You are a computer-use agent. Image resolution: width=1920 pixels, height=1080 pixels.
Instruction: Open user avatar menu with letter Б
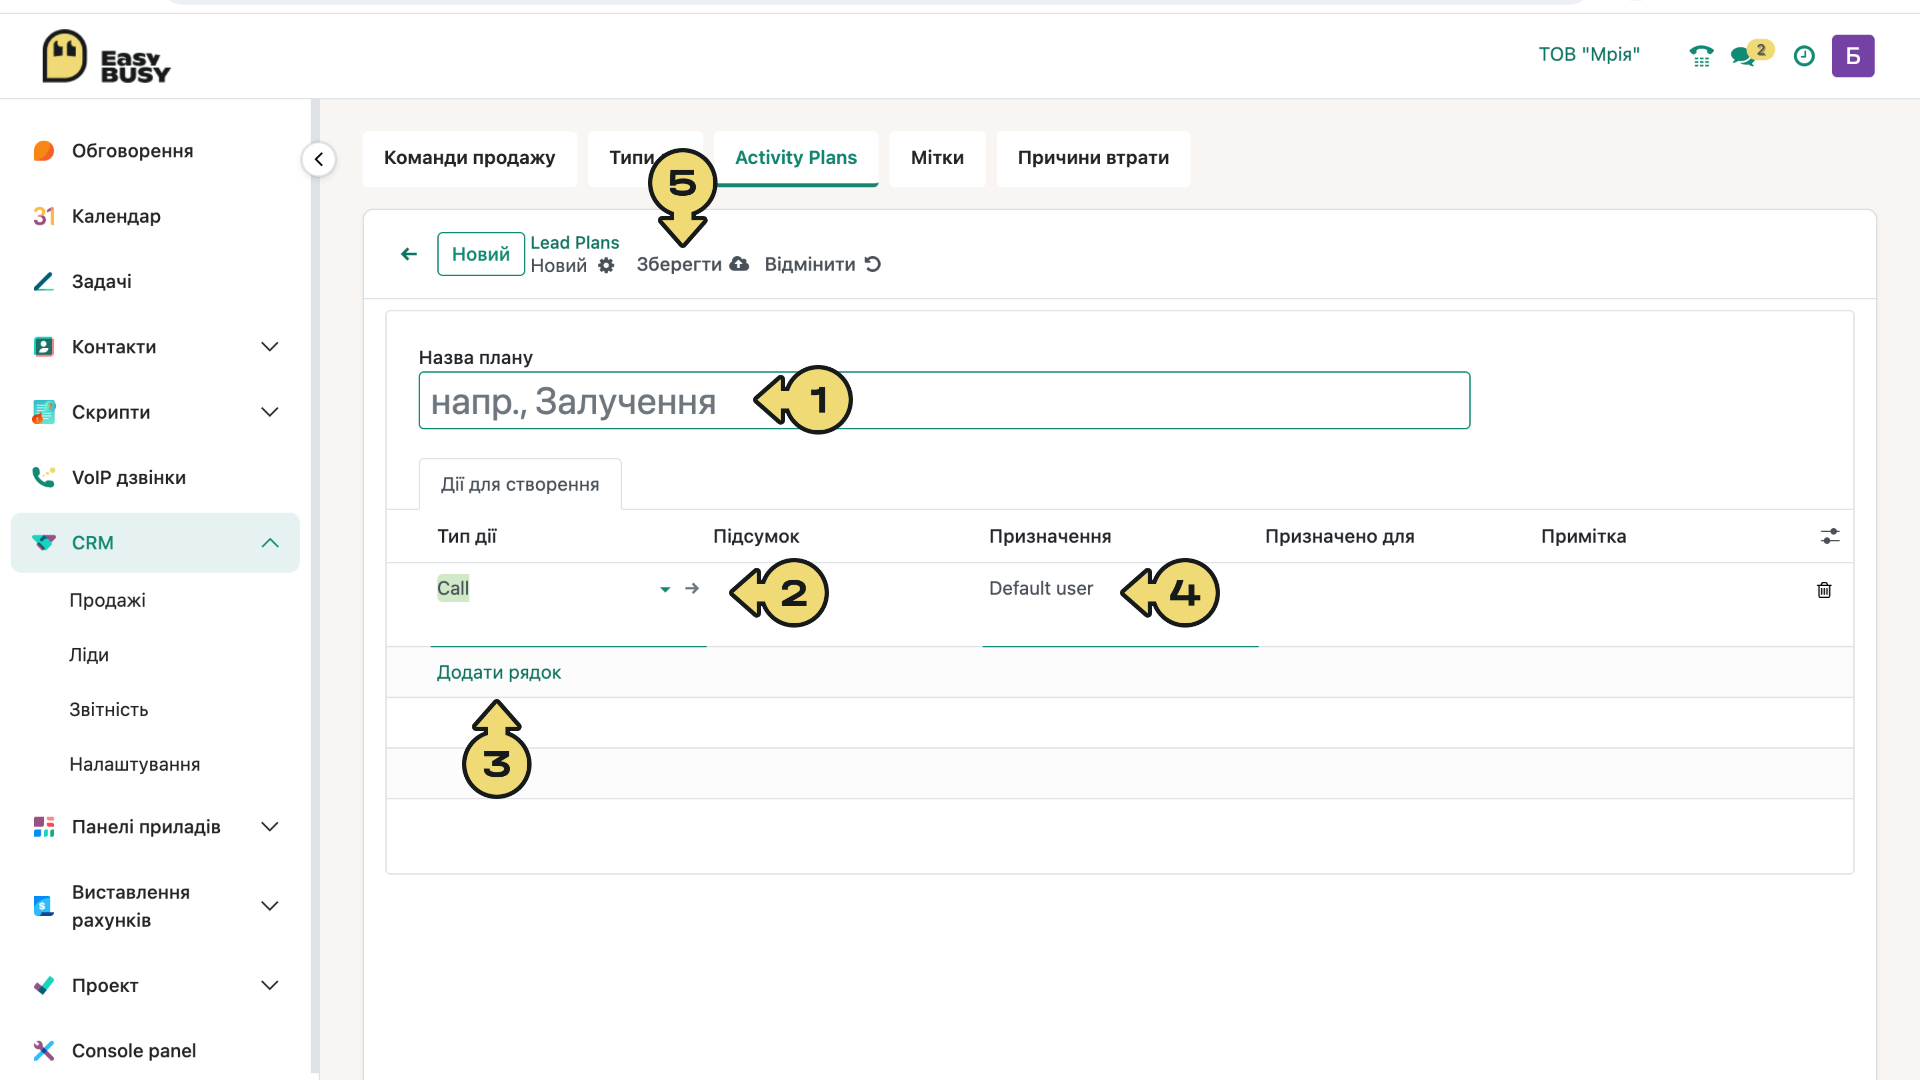pyautogui.click(x=1852, y=56)
